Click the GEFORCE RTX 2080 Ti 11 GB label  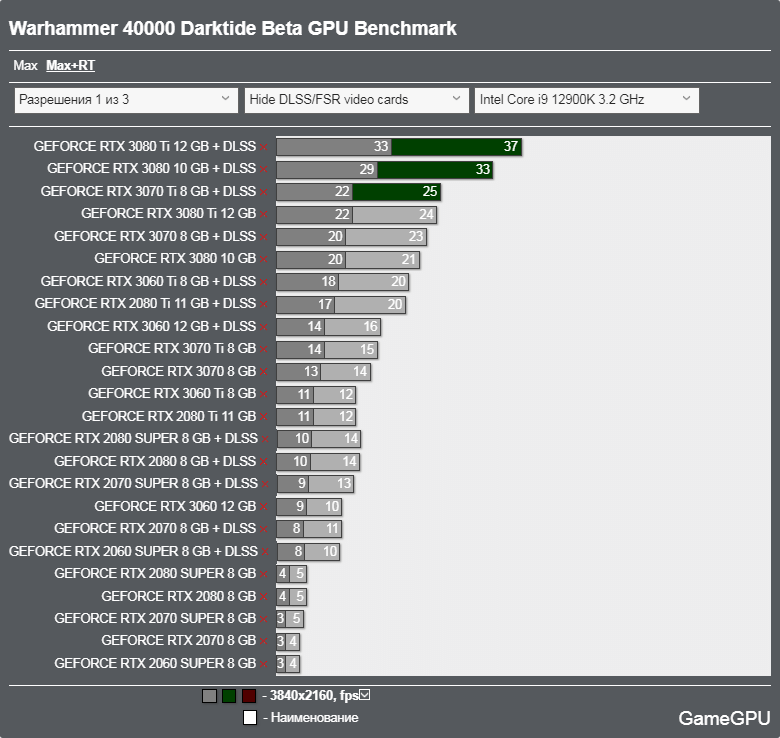pyautogui.click(x=169, y=417)
